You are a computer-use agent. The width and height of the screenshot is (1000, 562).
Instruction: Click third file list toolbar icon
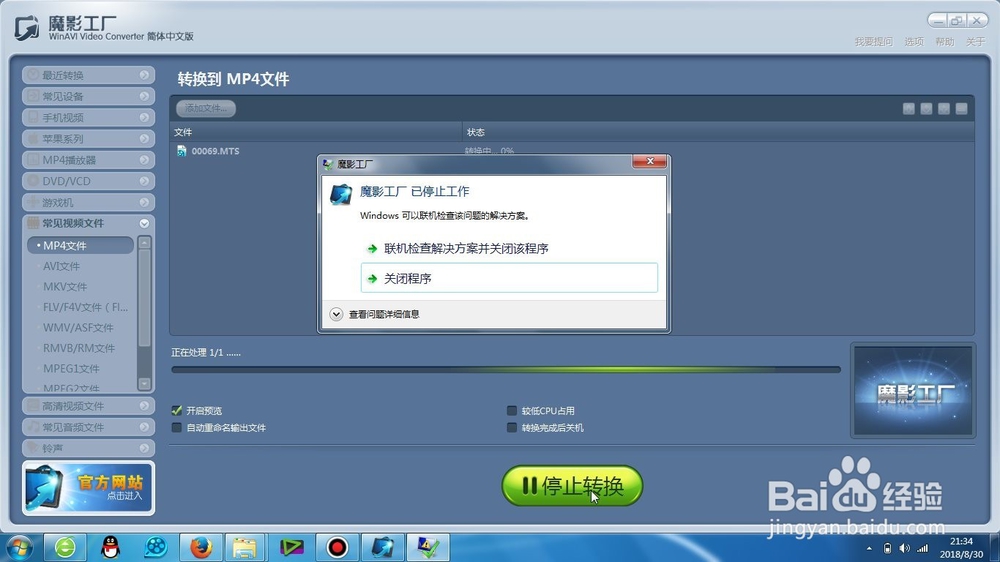(944, 109)
